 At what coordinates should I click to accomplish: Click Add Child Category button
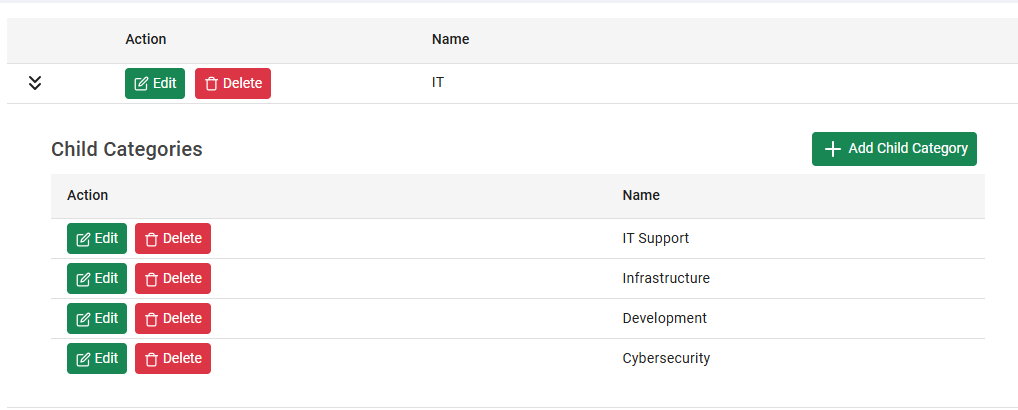[894, 149]
